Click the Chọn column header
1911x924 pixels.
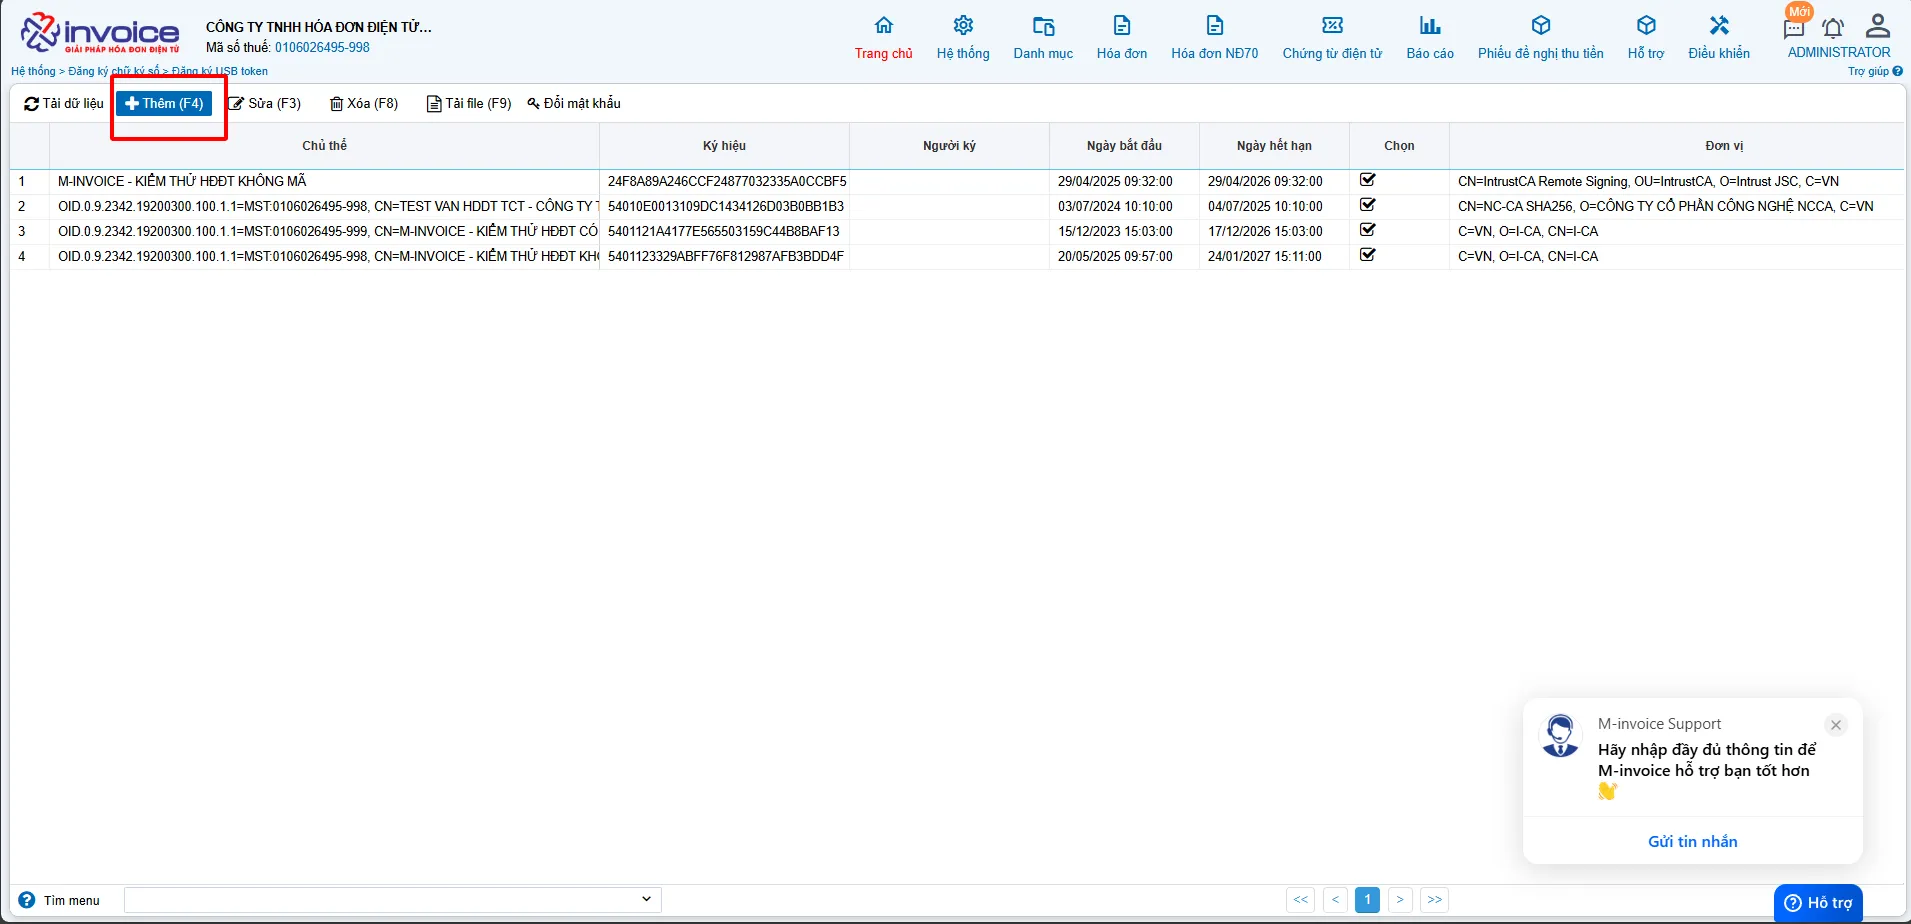click(x=1399, y=146)
